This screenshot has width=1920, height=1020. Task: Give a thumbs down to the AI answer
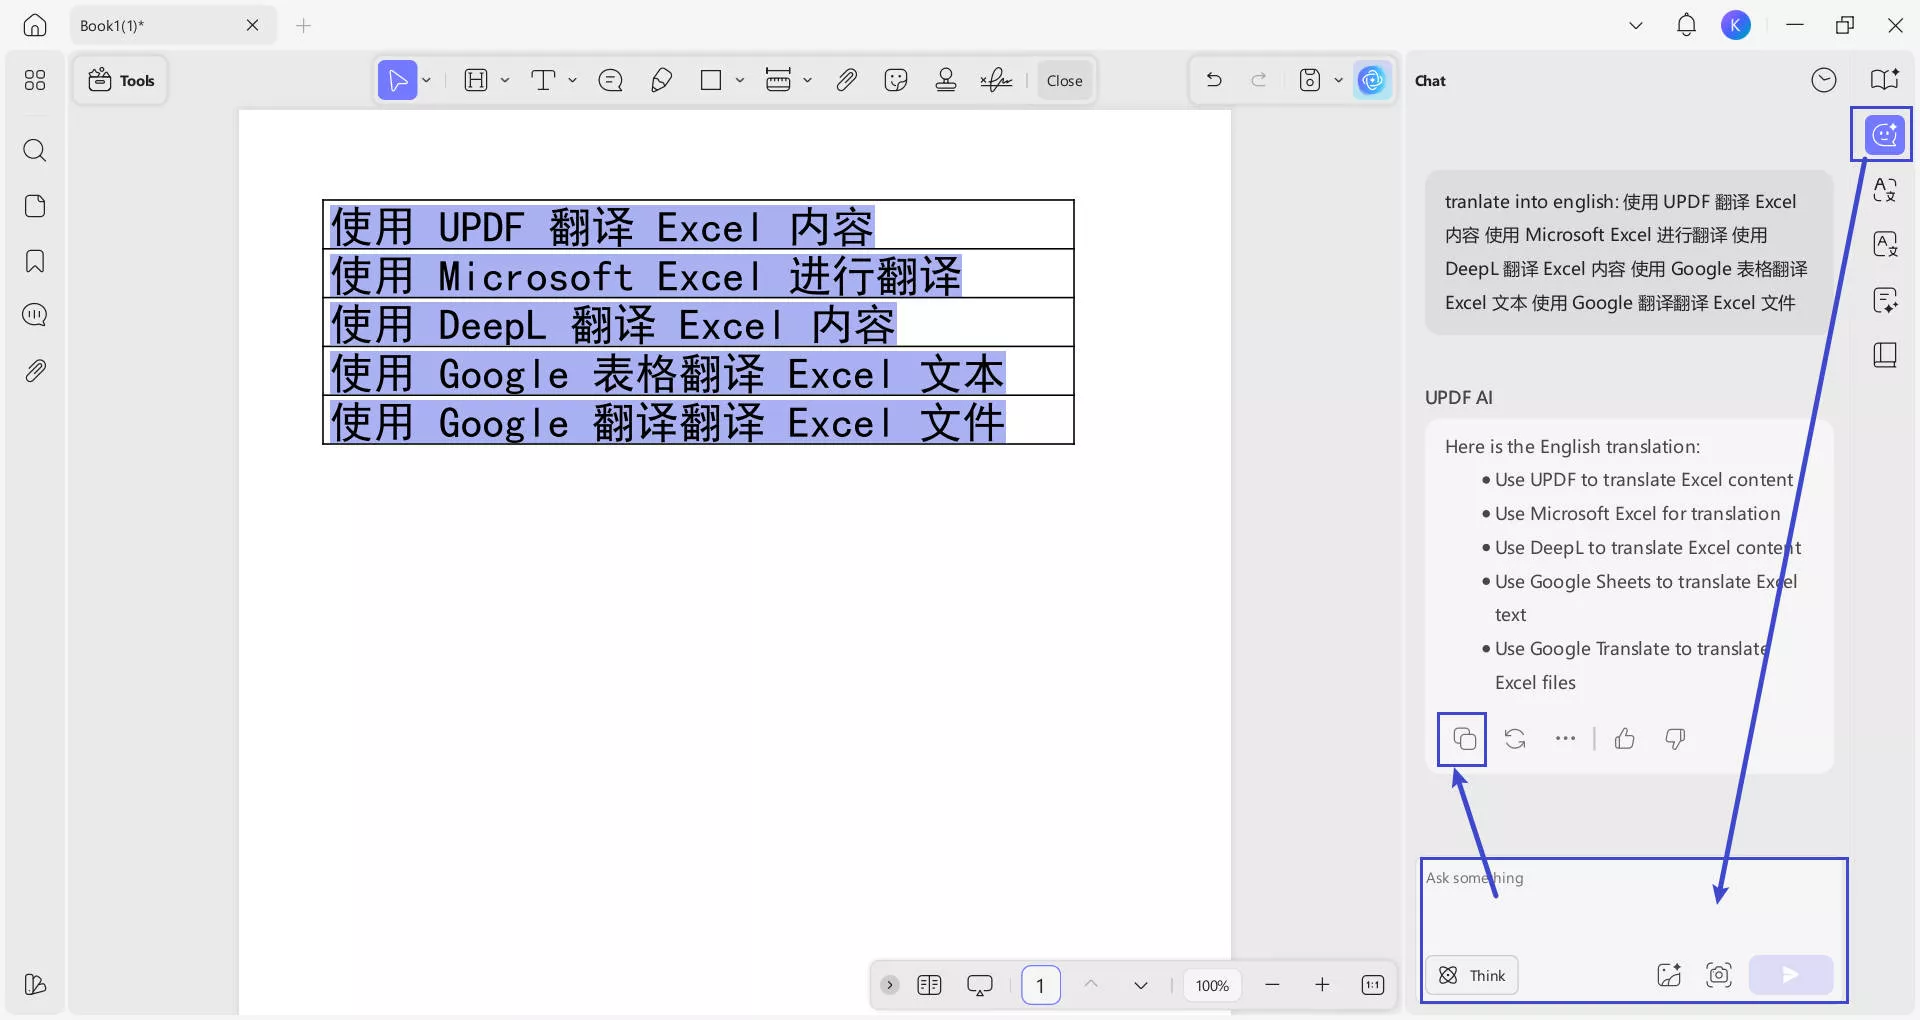[1674, 739]
